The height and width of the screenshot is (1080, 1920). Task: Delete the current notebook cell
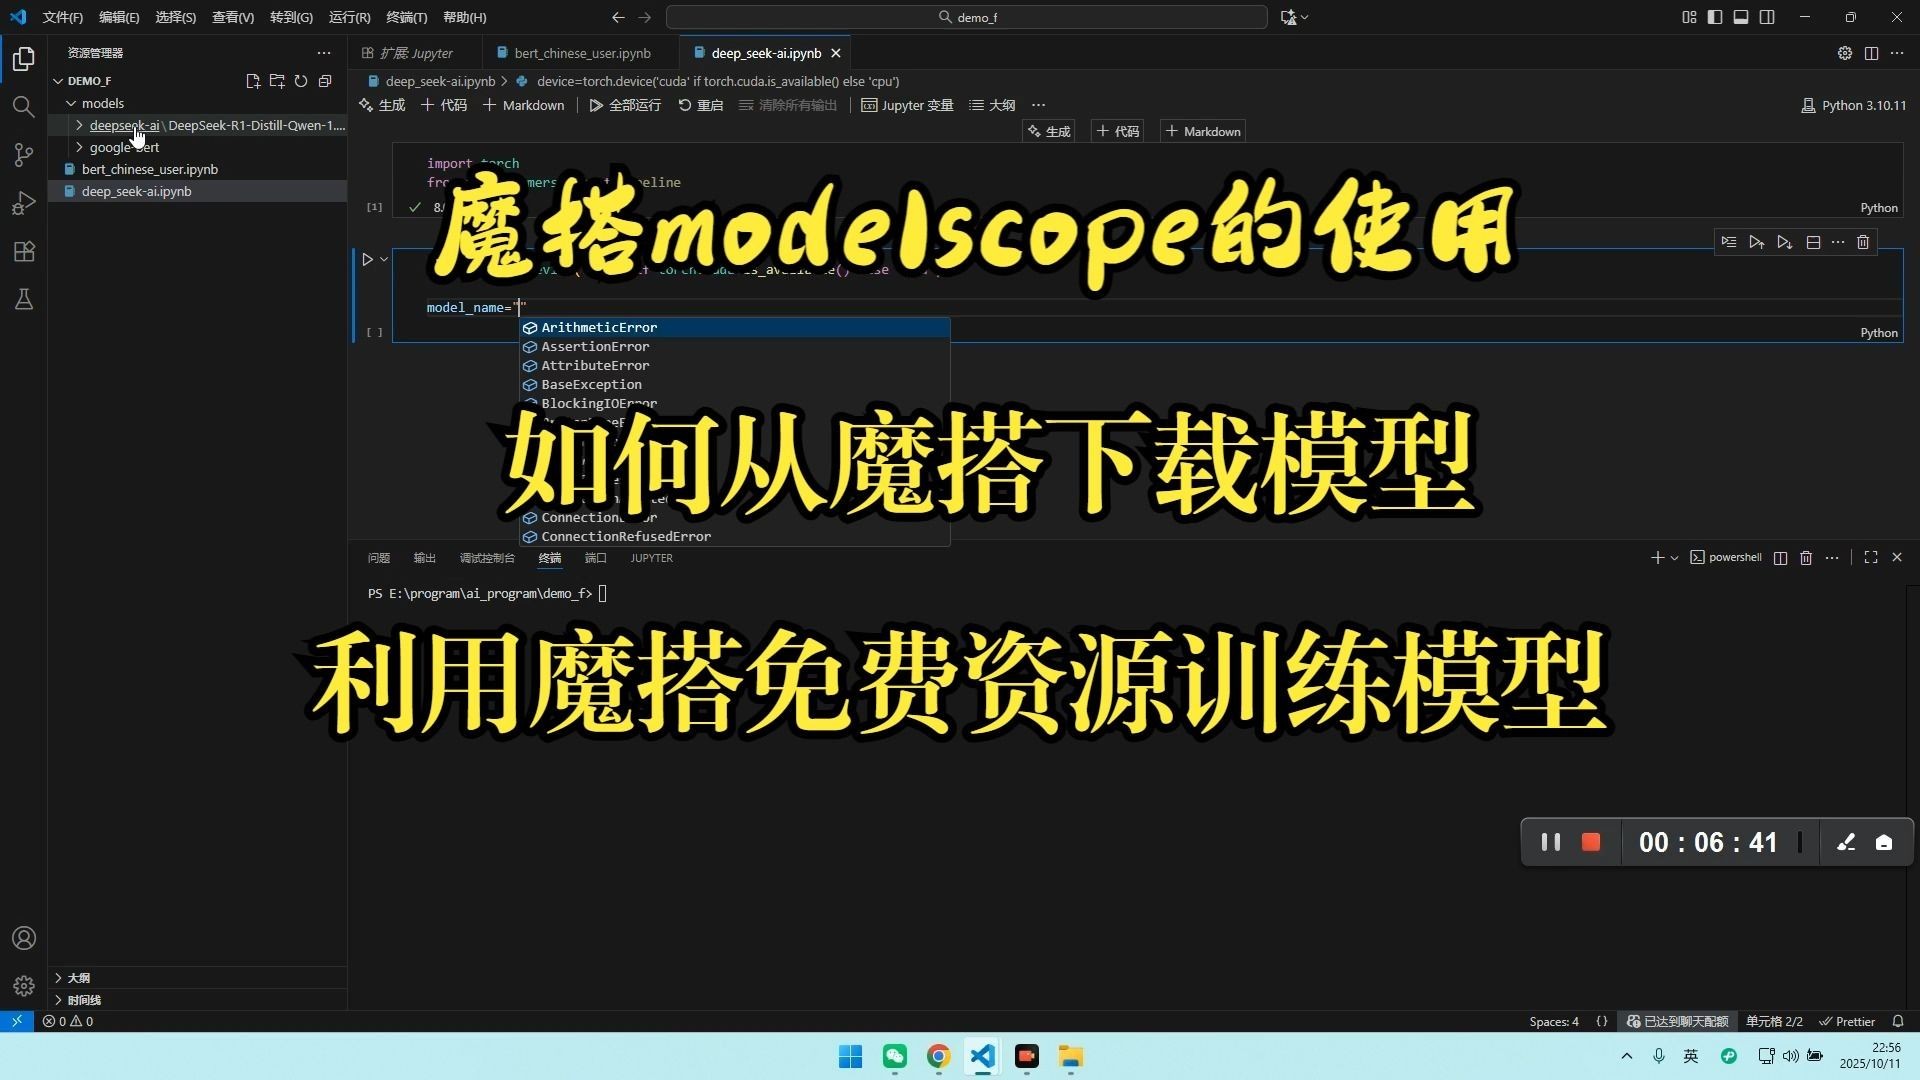(x=1862, y=242)
